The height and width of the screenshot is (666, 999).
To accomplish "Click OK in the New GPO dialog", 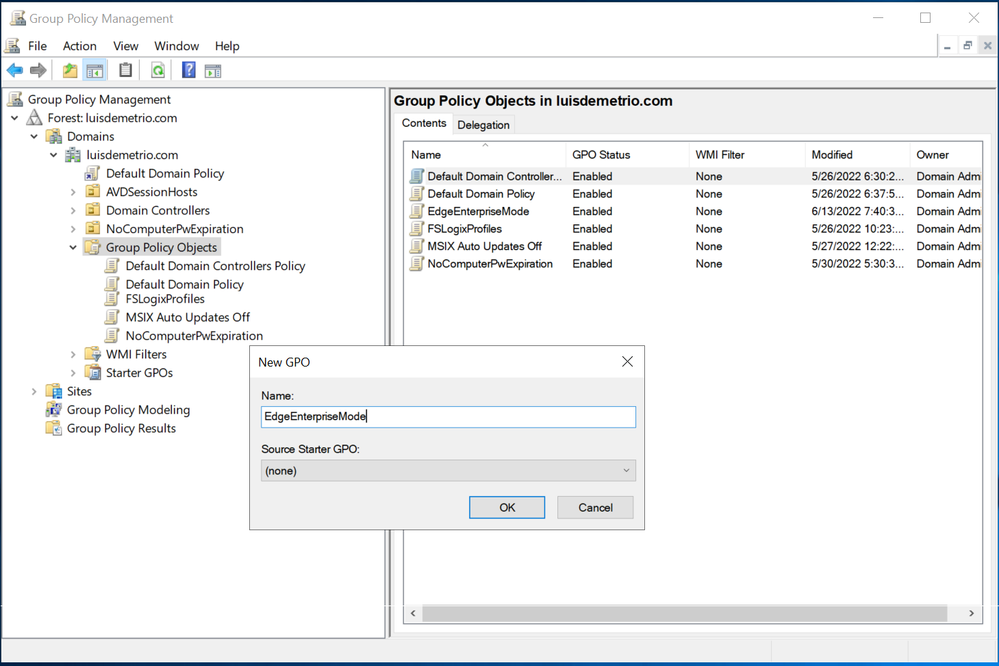I will 507,507.
